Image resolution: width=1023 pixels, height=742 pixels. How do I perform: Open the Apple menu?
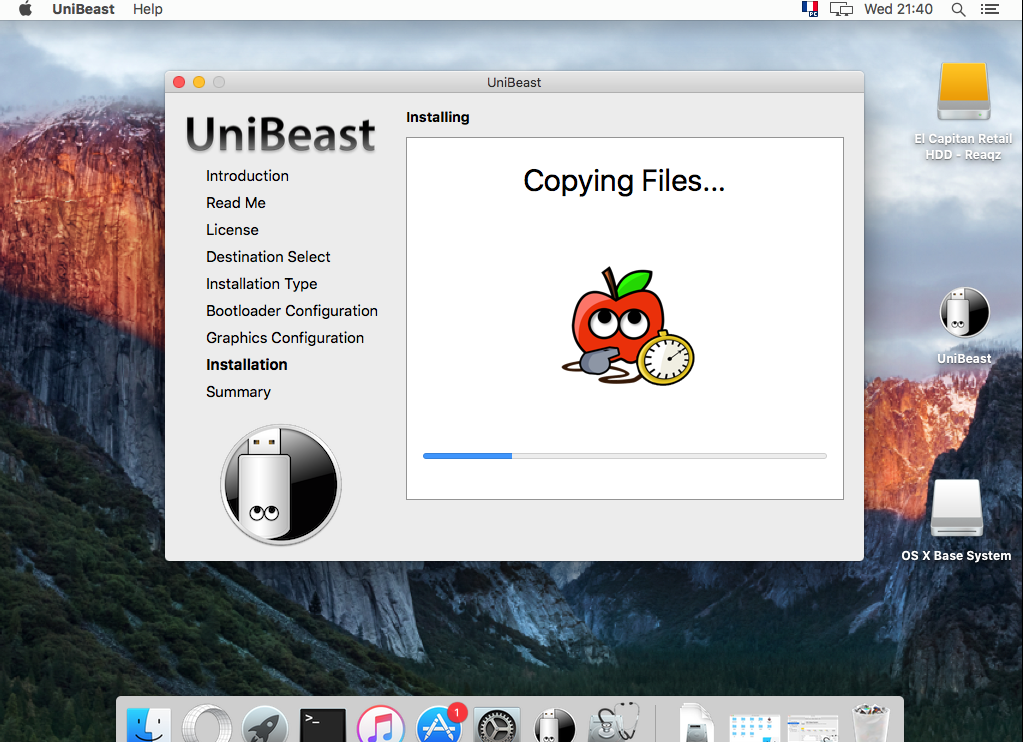(x=25, y=9)
